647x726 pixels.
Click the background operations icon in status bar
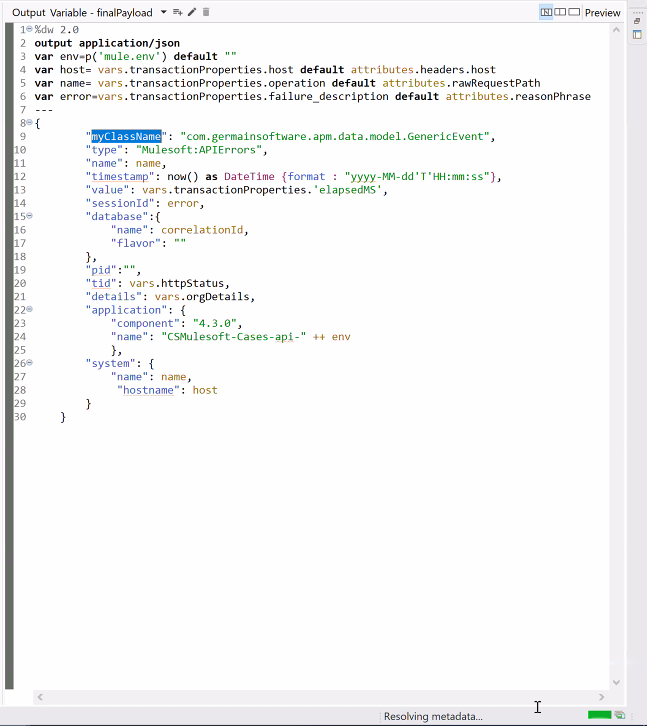(x=621, y=716)
